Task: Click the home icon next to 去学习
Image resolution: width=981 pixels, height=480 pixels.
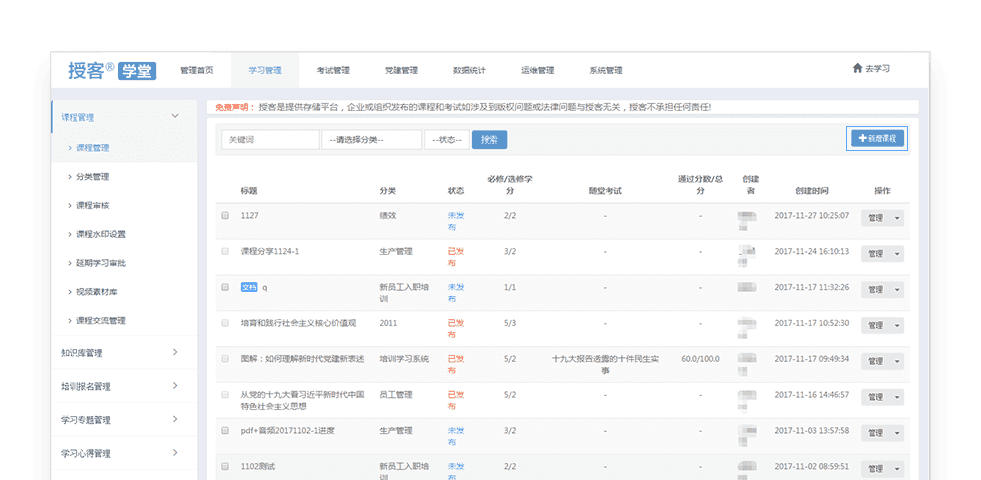Action: click(857, 68)
